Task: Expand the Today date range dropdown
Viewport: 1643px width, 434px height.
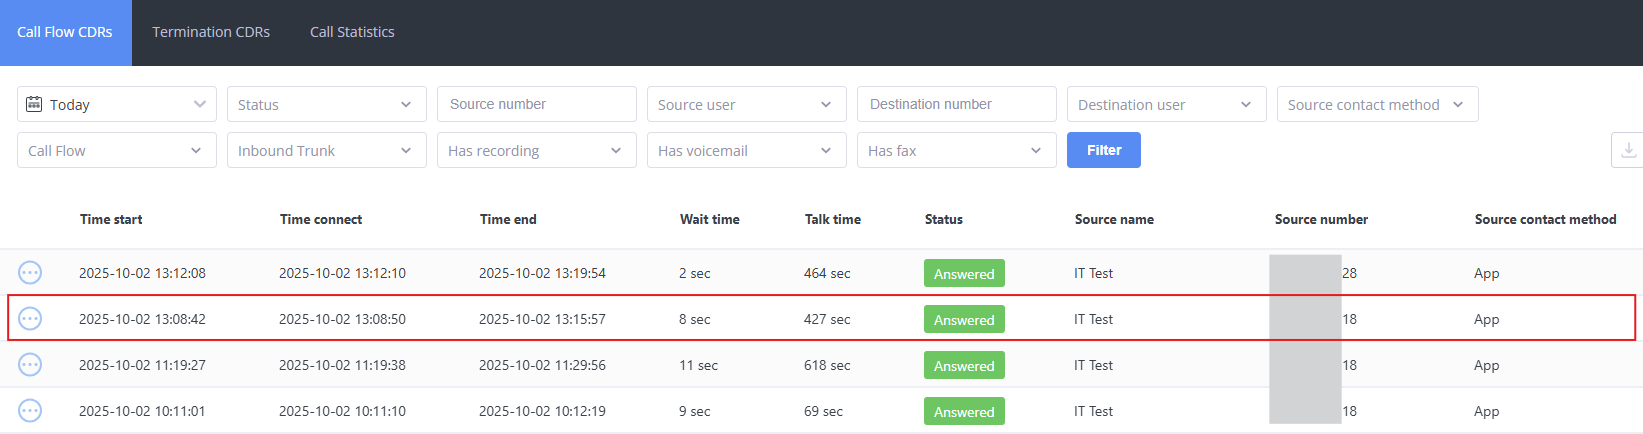Action: (x=117, y=104)
